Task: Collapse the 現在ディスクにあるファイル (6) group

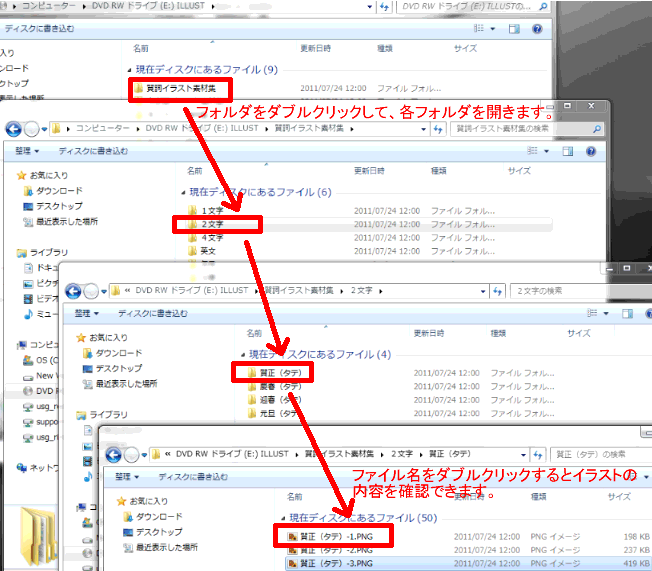Action: pyautogui.click(x=183, y=193)
